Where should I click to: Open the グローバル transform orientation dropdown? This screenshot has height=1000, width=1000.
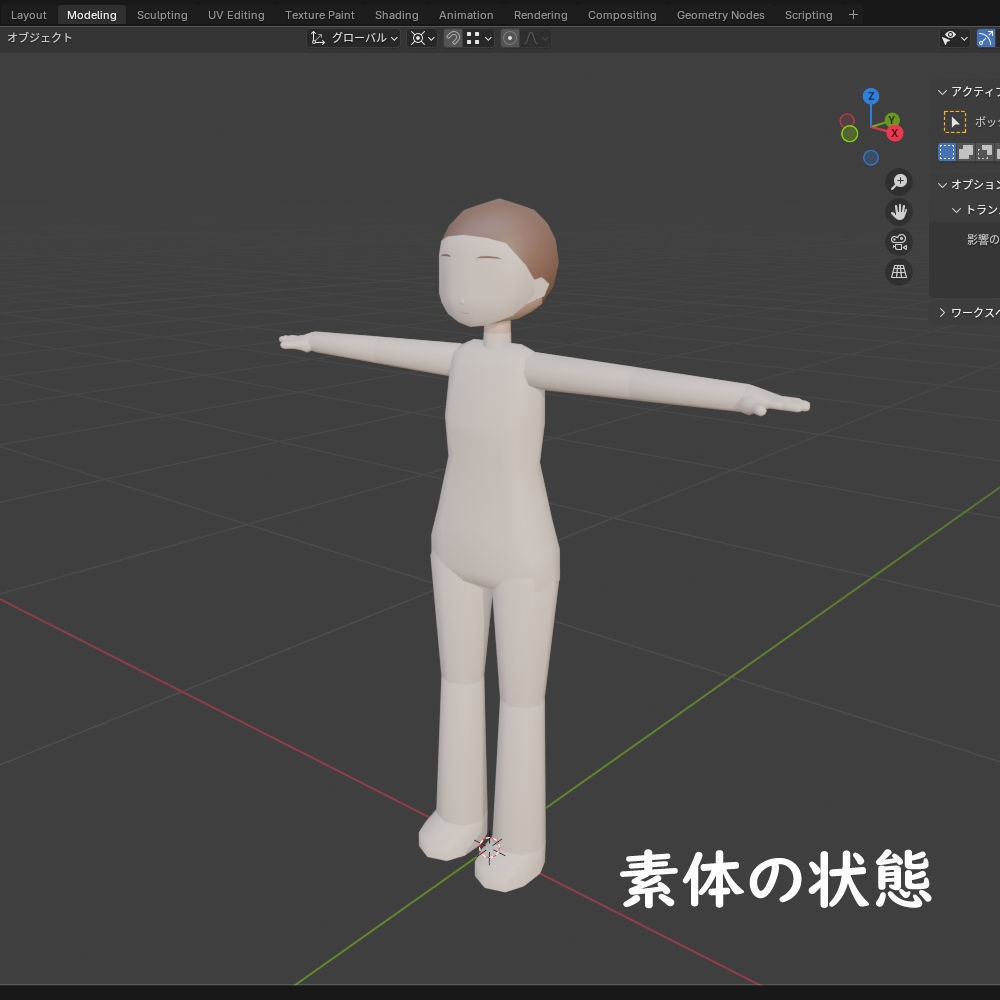point(355,38)
